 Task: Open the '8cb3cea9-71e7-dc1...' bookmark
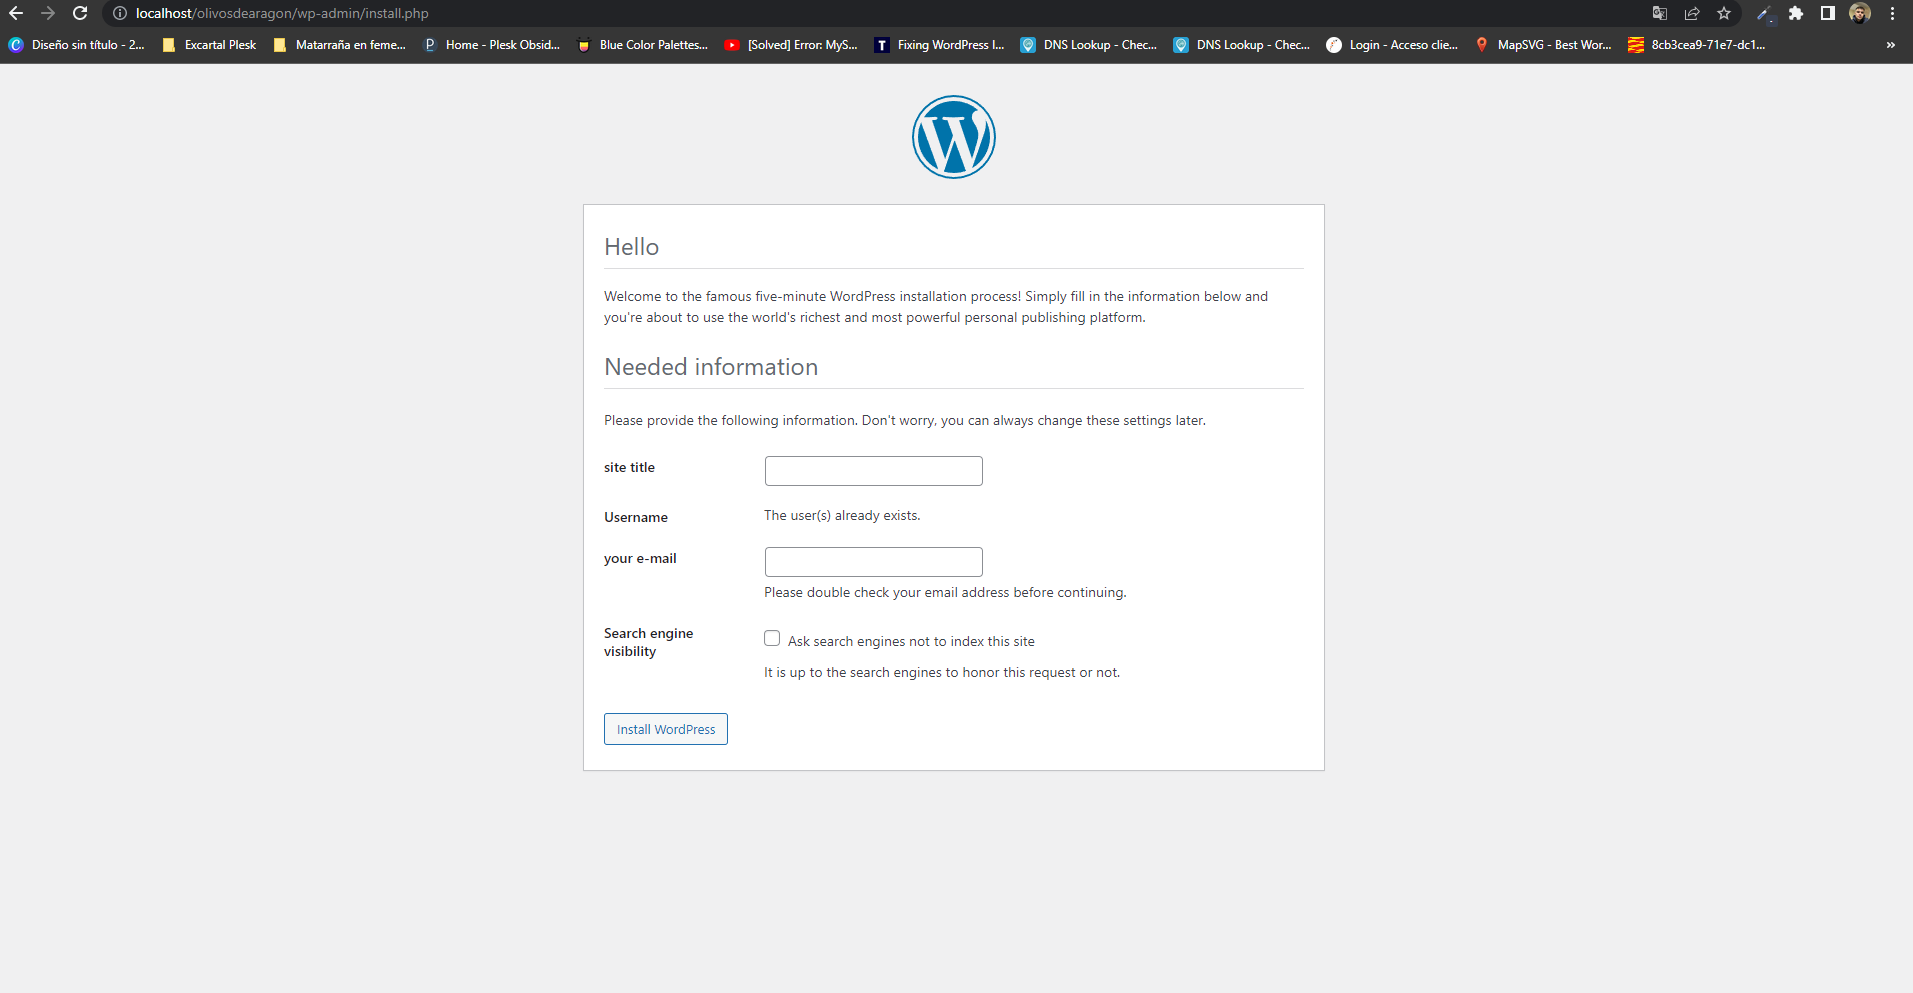(1697, 45)
